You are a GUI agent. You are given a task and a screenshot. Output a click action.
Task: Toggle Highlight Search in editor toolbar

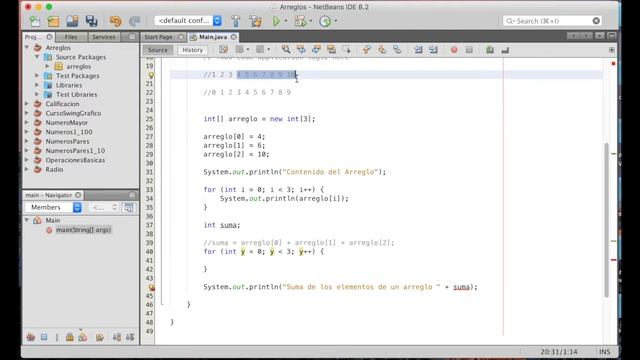pyautogui.click(x=331, y=50)
